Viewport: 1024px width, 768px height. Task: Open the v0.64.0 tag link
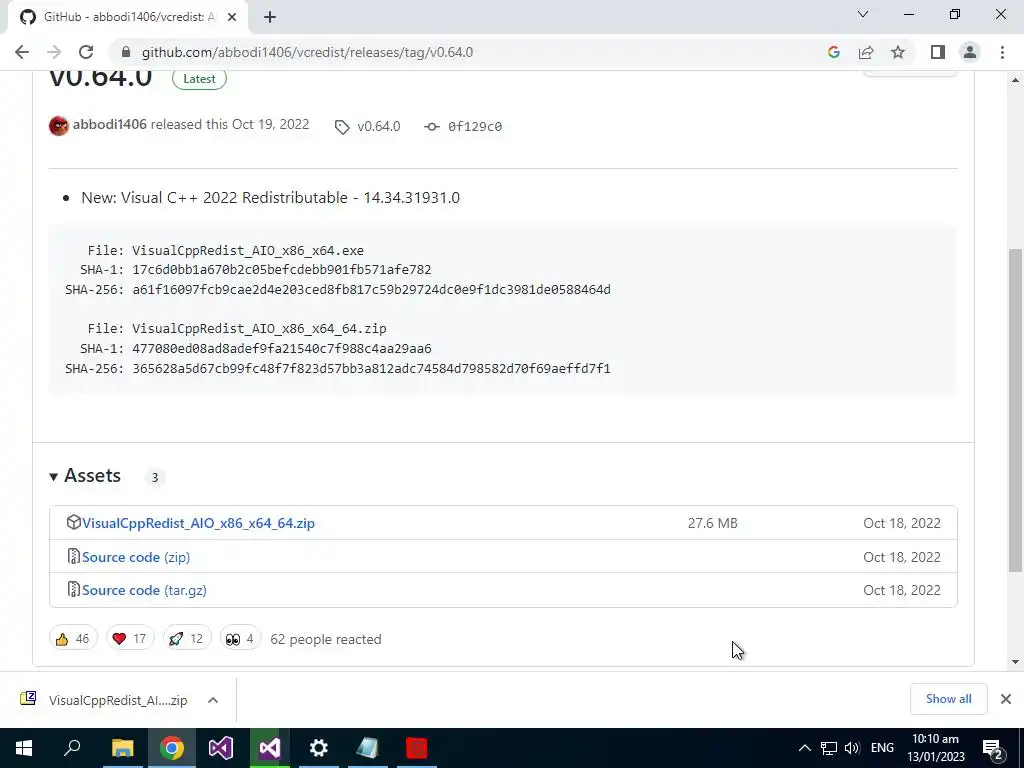click(x=378, y=127)
